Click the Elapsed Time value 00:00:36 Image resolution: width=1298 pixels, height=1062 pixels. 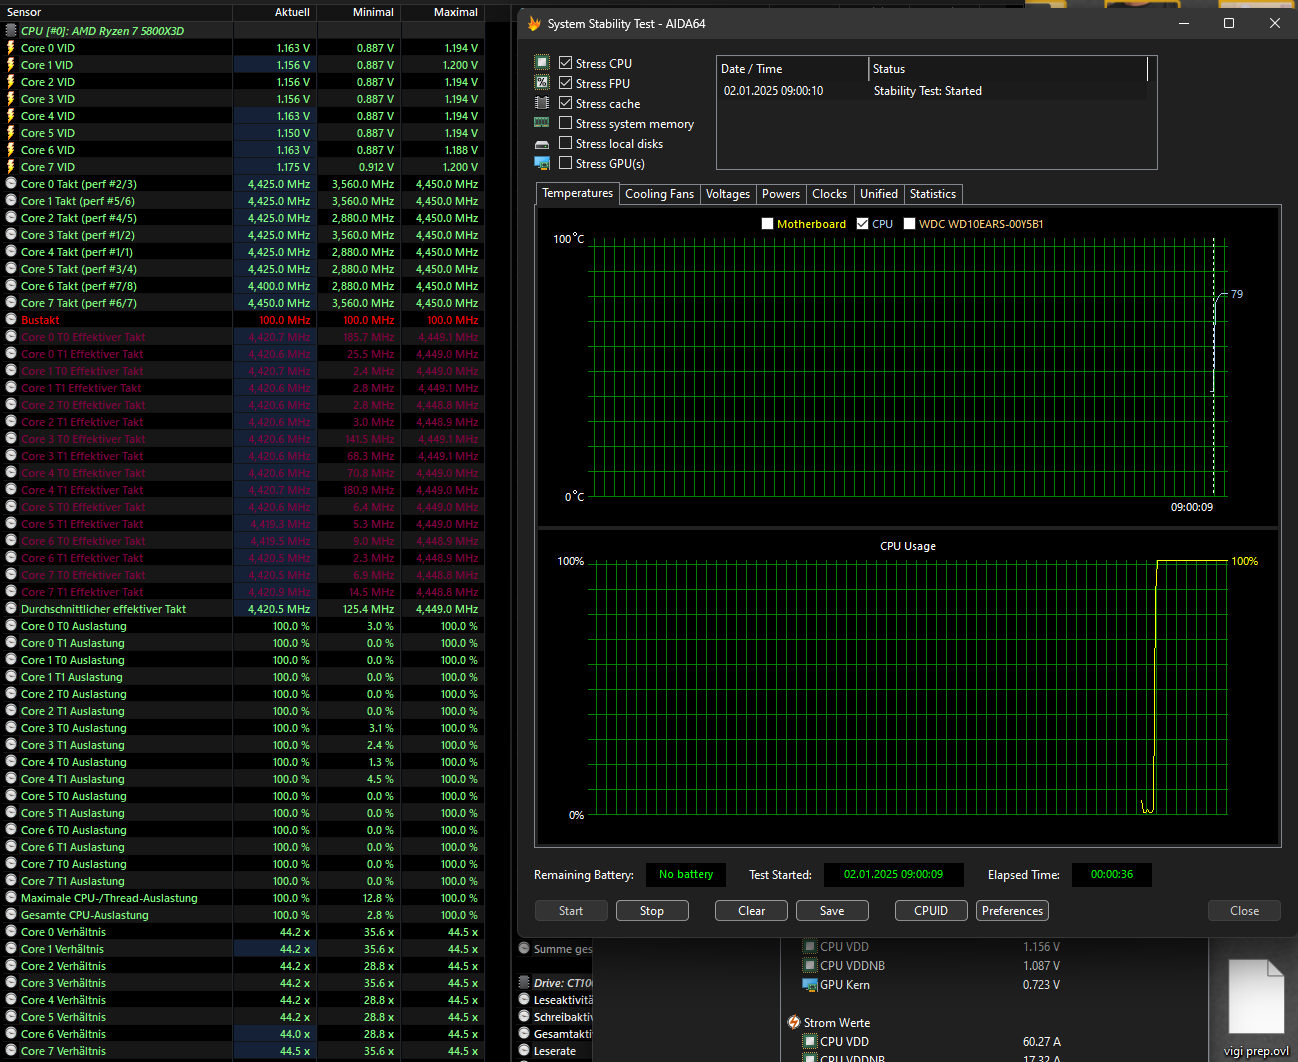1112,874
